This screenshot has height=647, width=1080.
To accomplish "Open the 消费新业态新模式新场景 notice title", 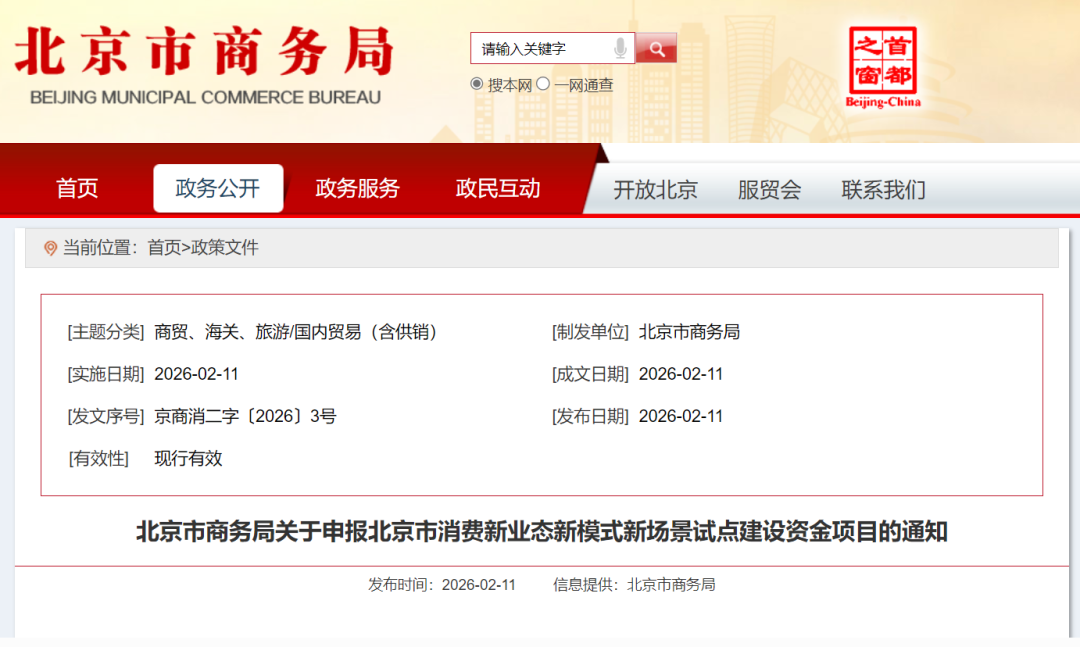I will click(540, 532).
